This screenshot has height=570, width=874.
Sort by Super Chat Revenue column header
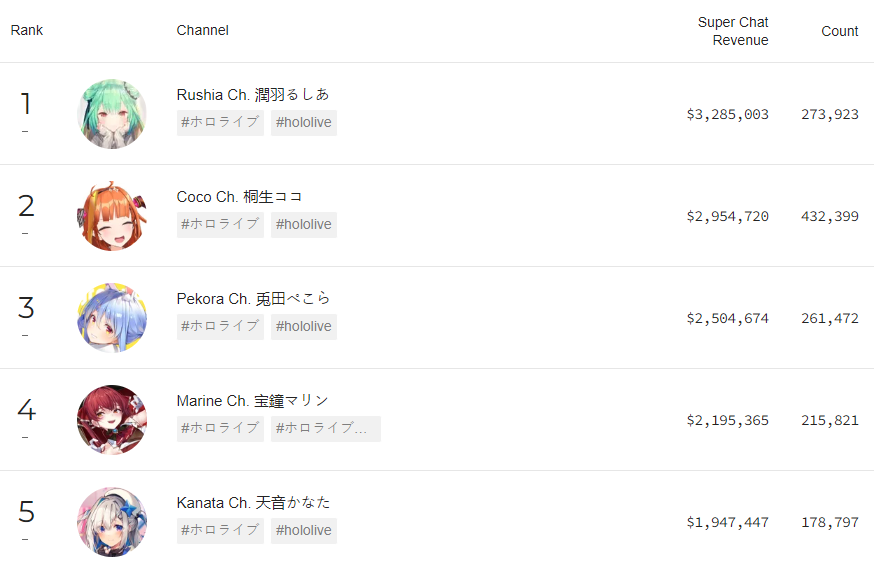[x=733, y=31]
